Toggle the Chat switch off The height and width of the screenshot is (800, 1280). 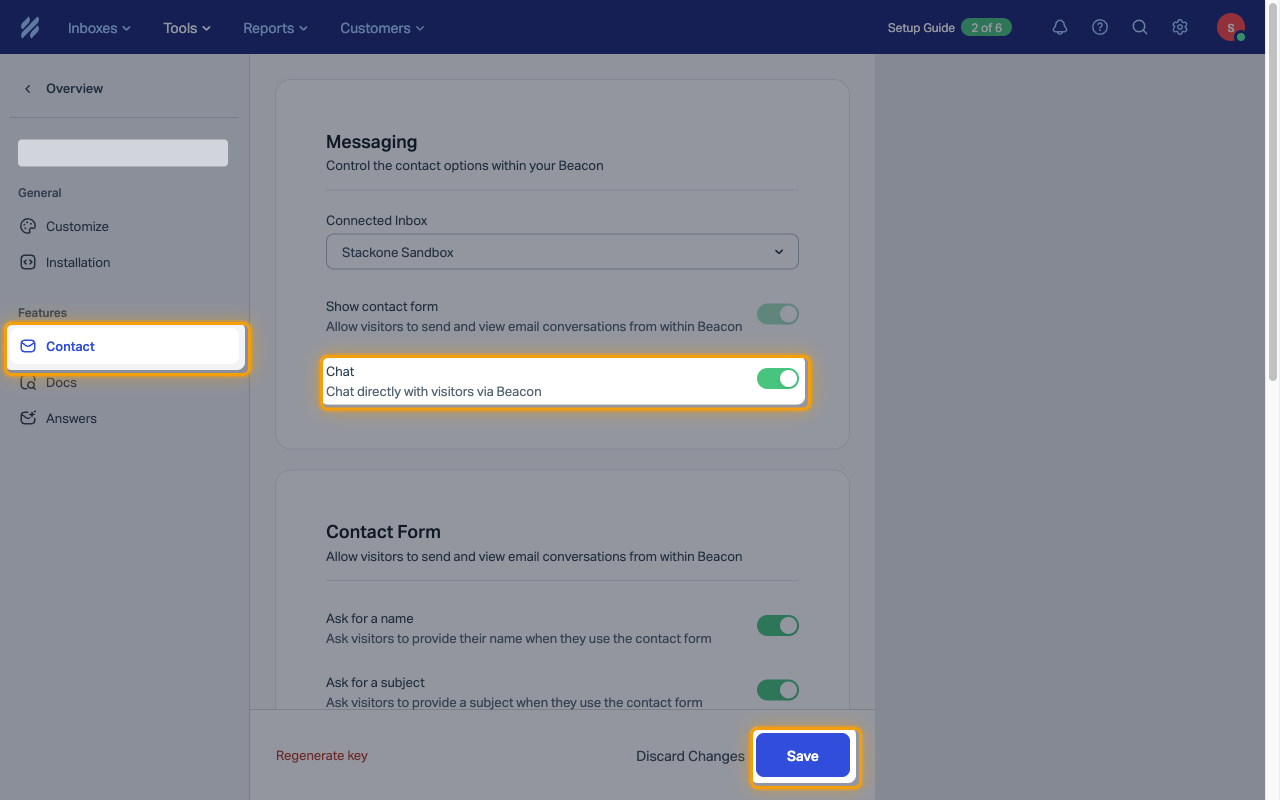pos(778,378)
